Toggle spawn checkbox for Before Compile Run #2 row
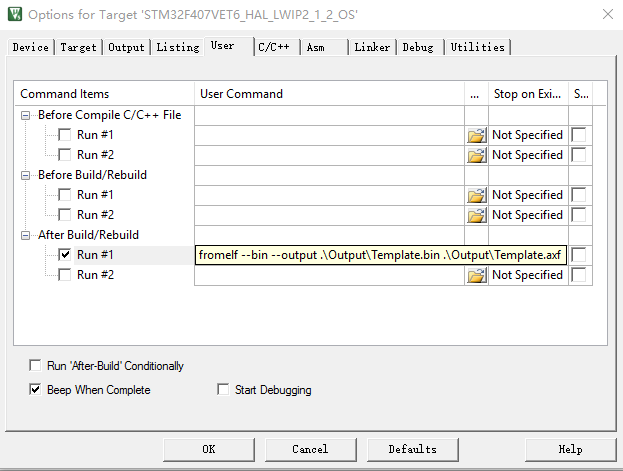The height and width of the screenshot is (471, 623). tap(579, 155)
